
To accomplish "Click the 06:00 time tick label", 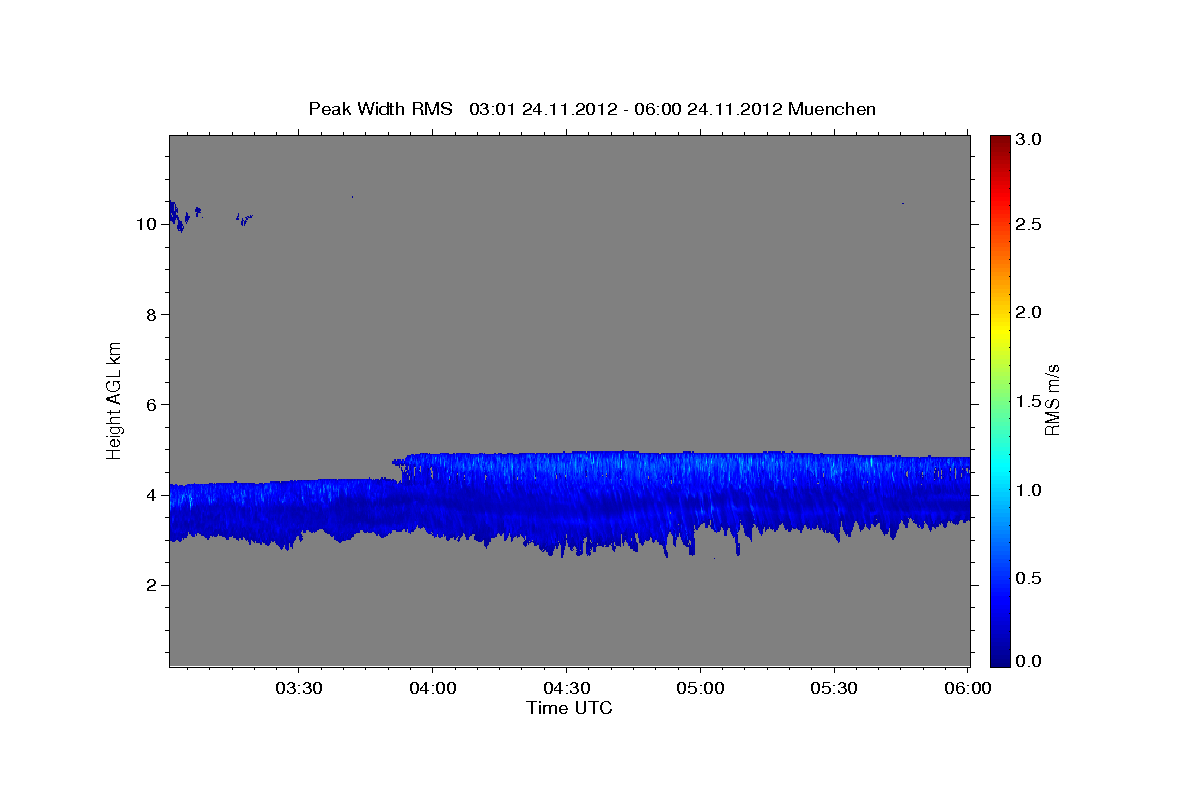I will tap(968, 688).
